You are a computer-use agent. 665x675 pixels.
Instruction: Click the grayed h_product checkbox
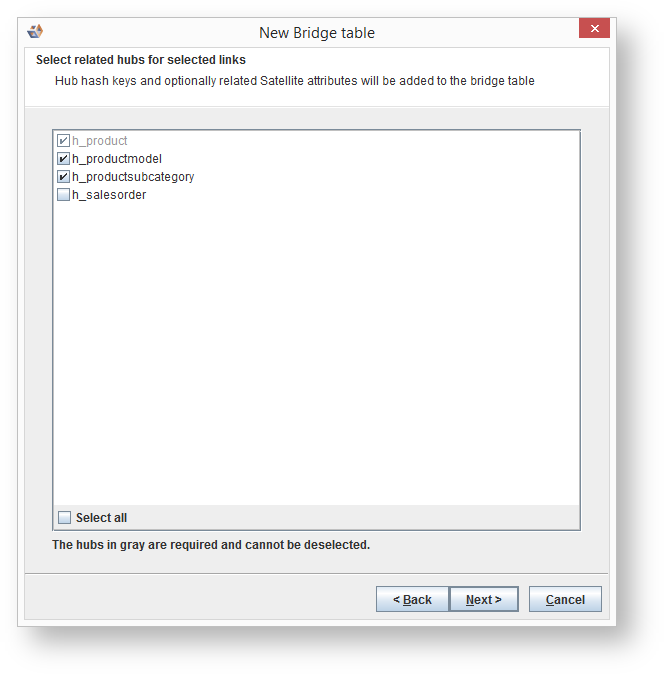[x=64, y=141]
